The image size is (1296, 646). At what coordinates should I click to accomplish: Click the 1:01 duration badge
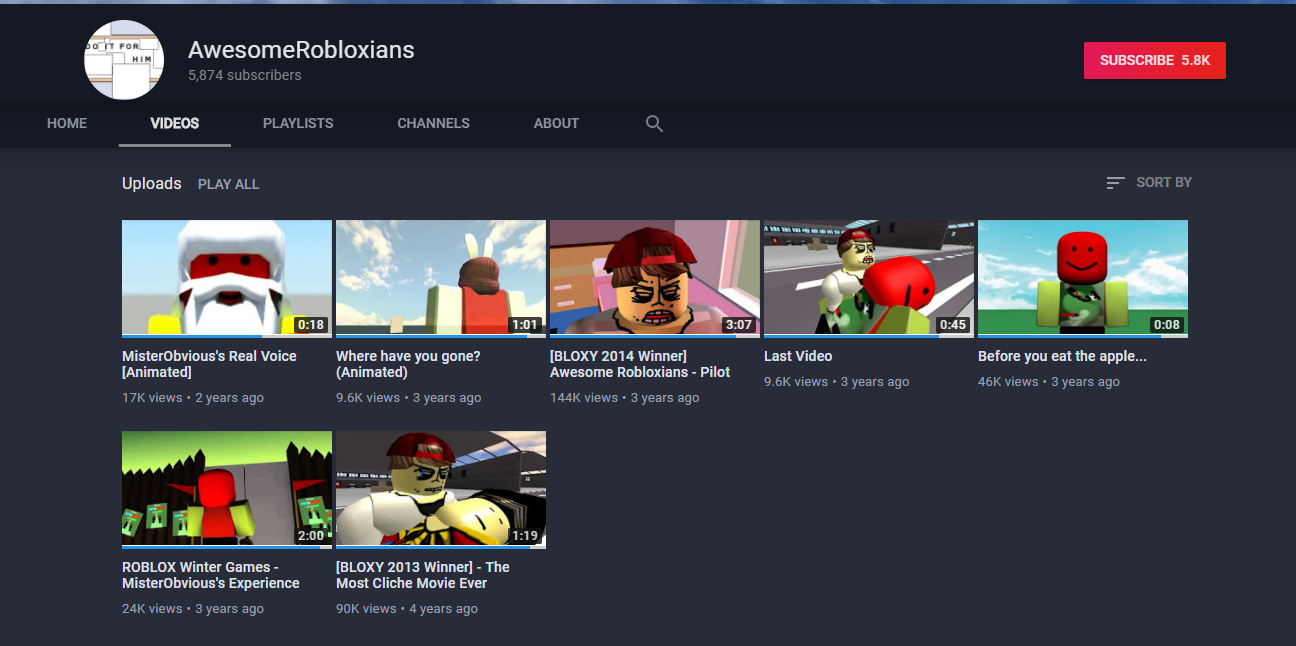(x=525, y=325)
